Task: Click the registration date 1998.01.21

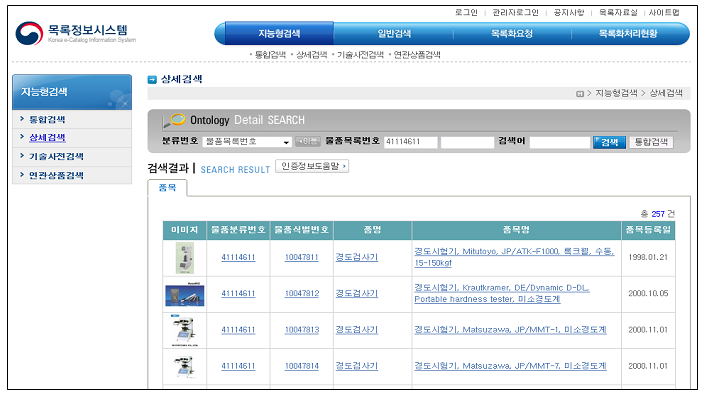Action: (648, 257)
